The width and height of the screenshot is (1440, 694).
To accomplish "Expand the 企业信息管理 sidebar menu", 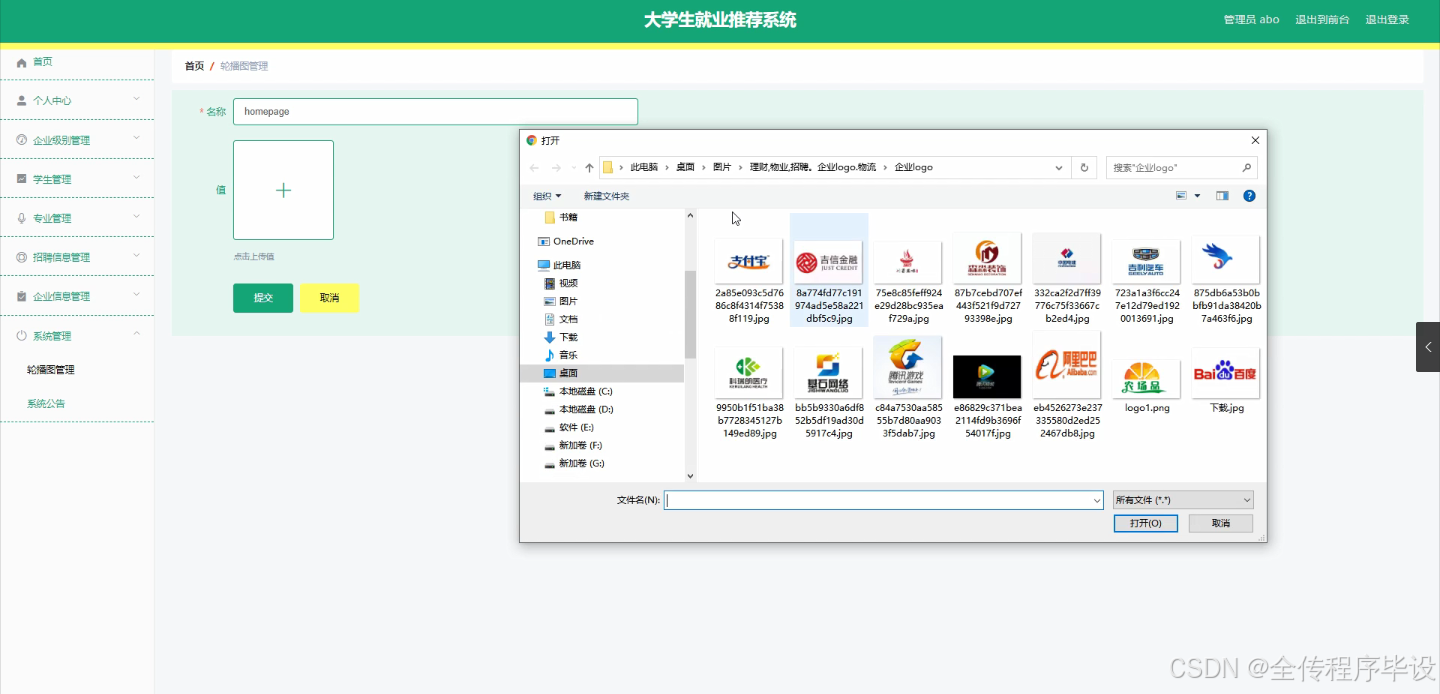I will 77,296.
